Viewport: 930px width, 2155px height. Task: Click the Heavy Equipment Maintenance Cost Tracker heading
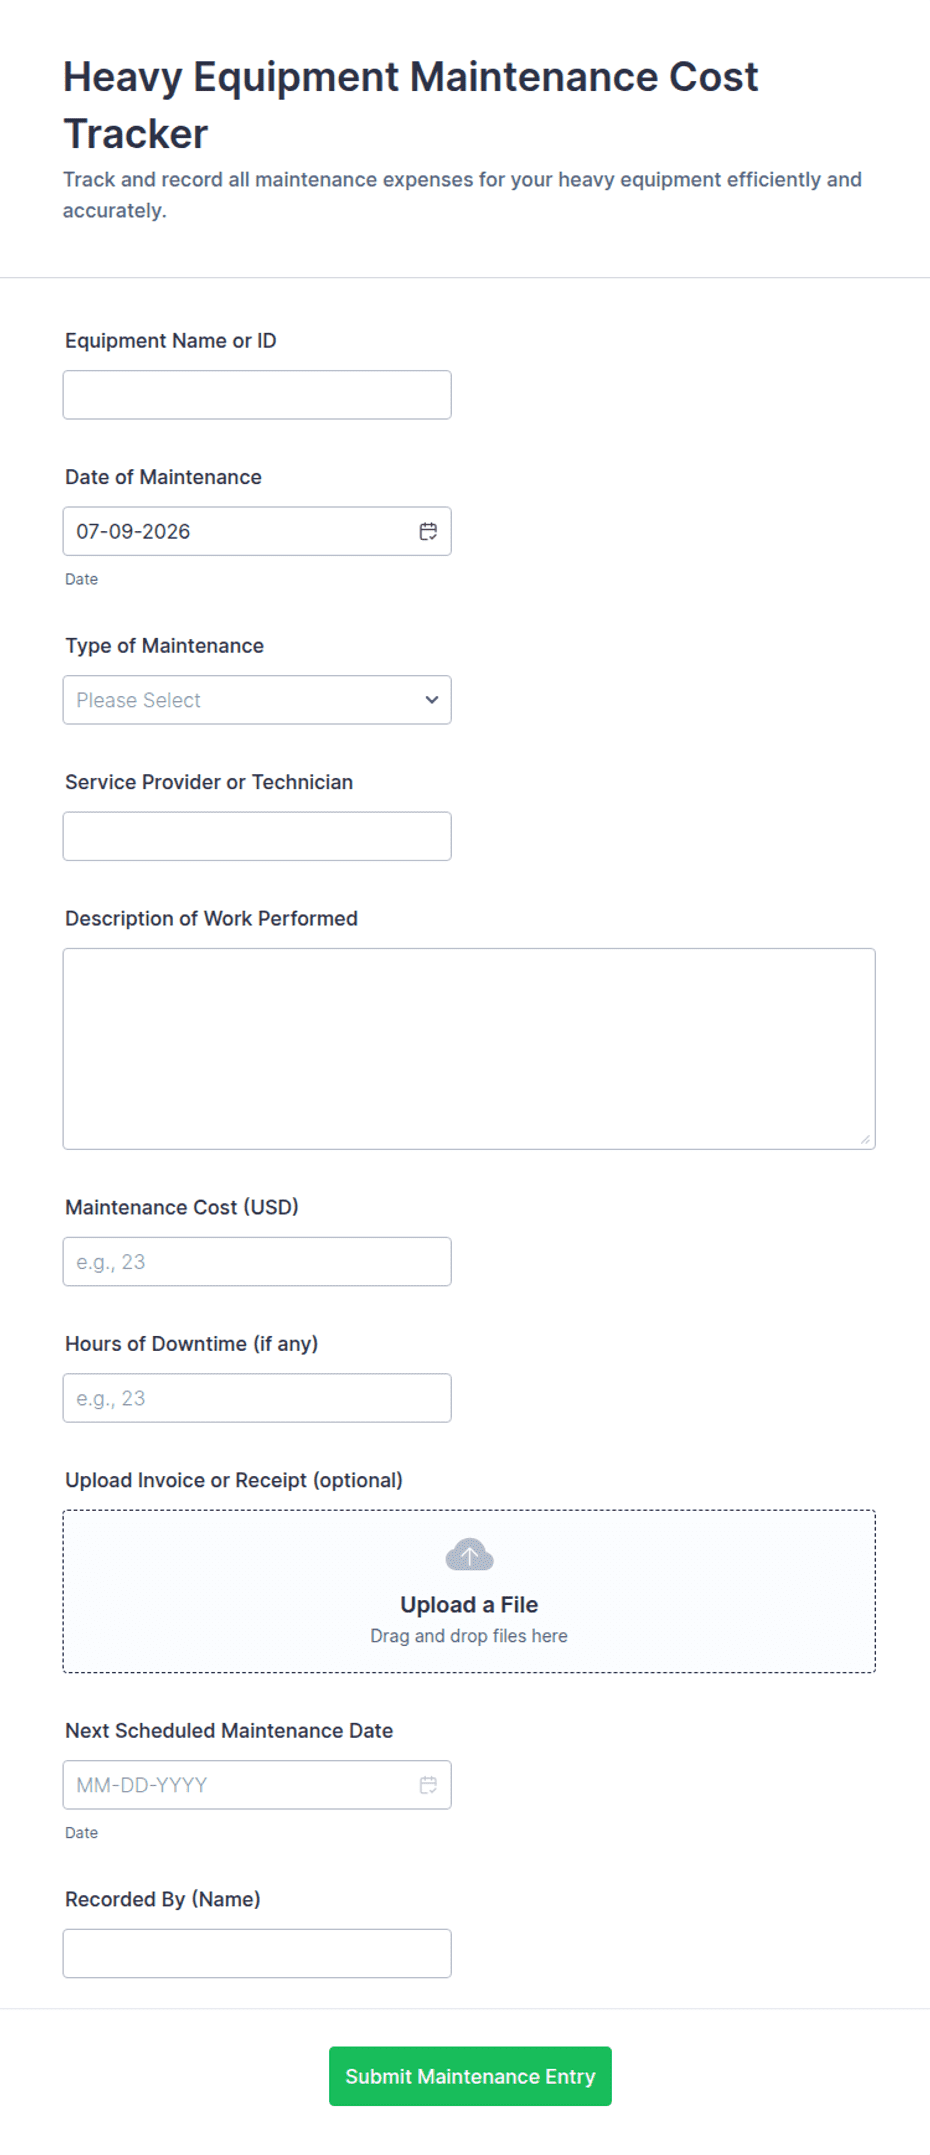click(411, 105)
